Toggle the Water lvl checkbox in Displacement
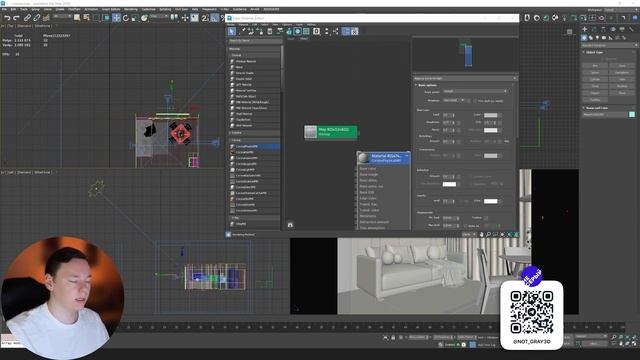 tap(466, 226)
